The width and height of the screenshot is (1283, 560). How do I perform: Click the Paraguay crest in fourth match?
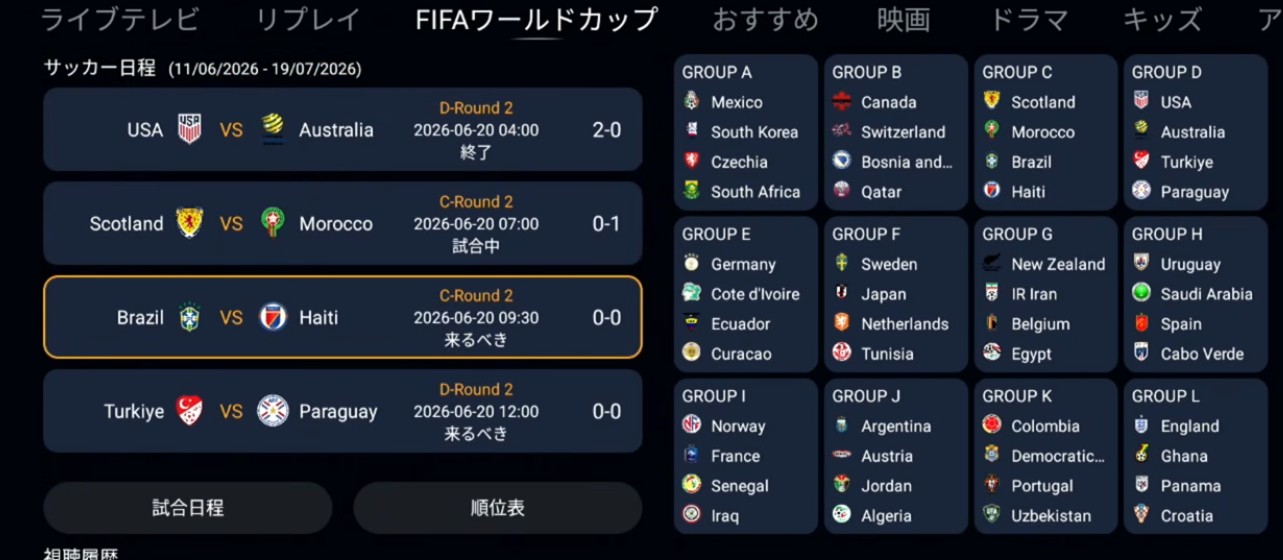point(272,411)
